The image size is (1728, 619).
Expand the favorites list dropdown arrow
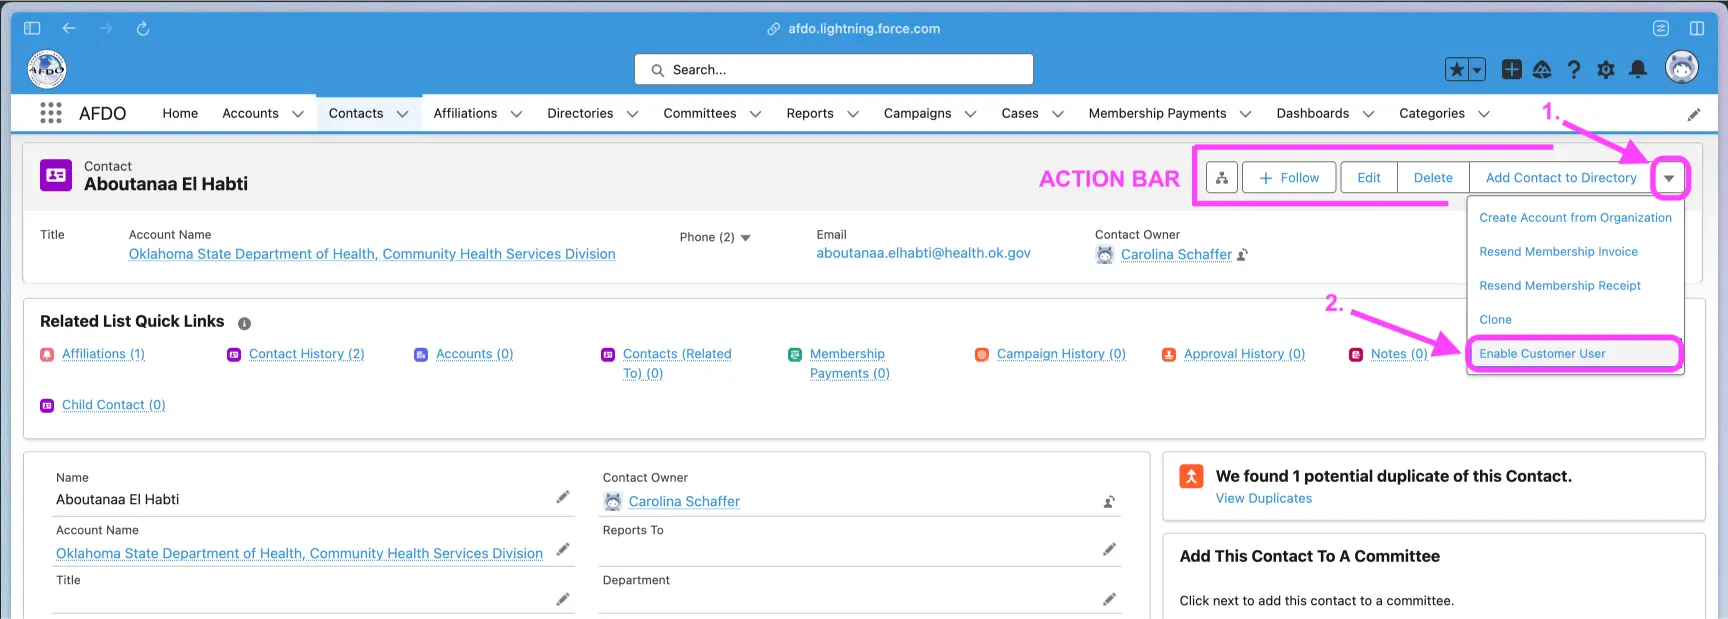[1477, 69]
